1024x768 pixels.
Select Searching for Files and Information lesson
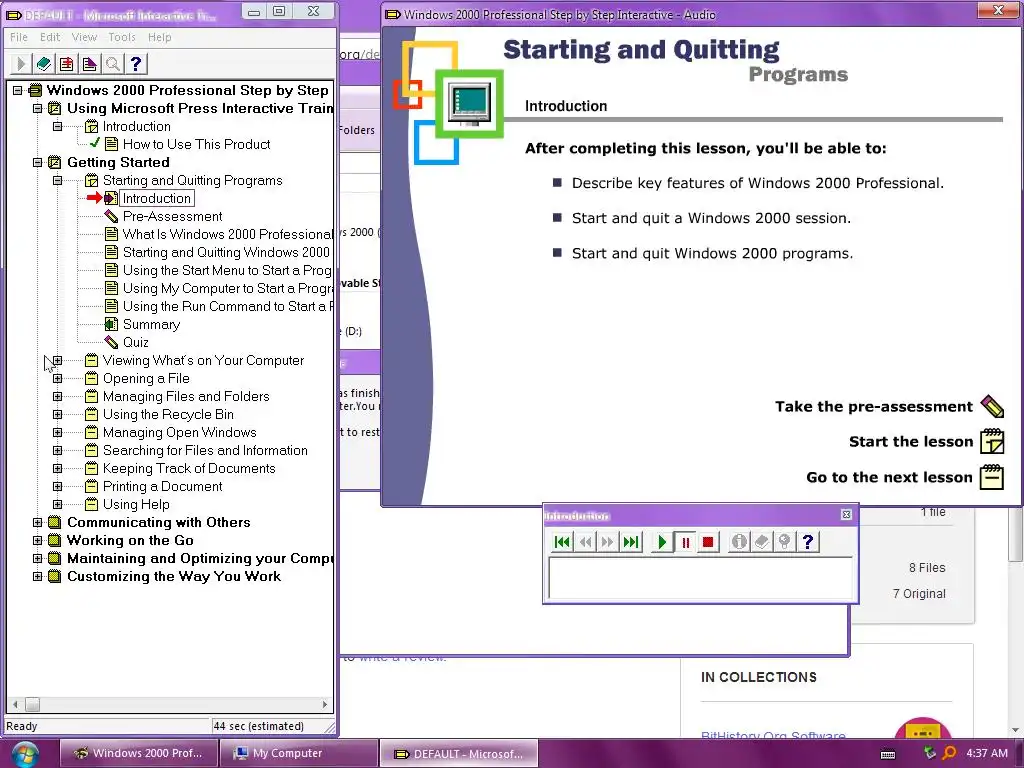pyautogui.click(x=205, y=451)
